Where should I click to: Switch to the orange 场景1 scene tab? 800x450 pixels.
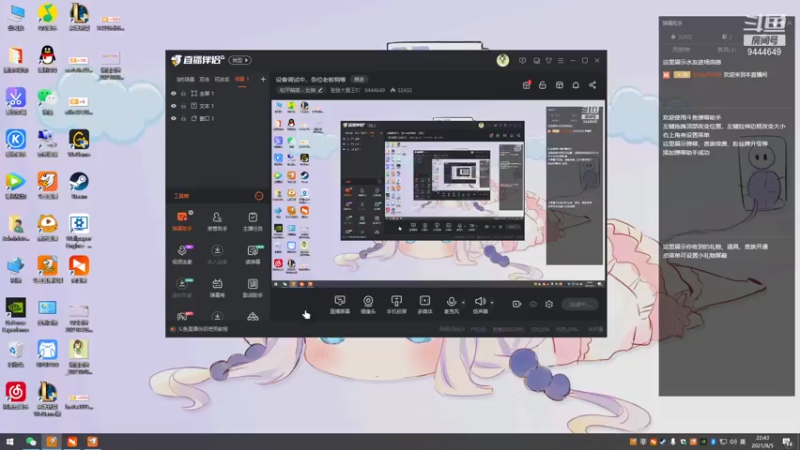[x=242, y=79]
